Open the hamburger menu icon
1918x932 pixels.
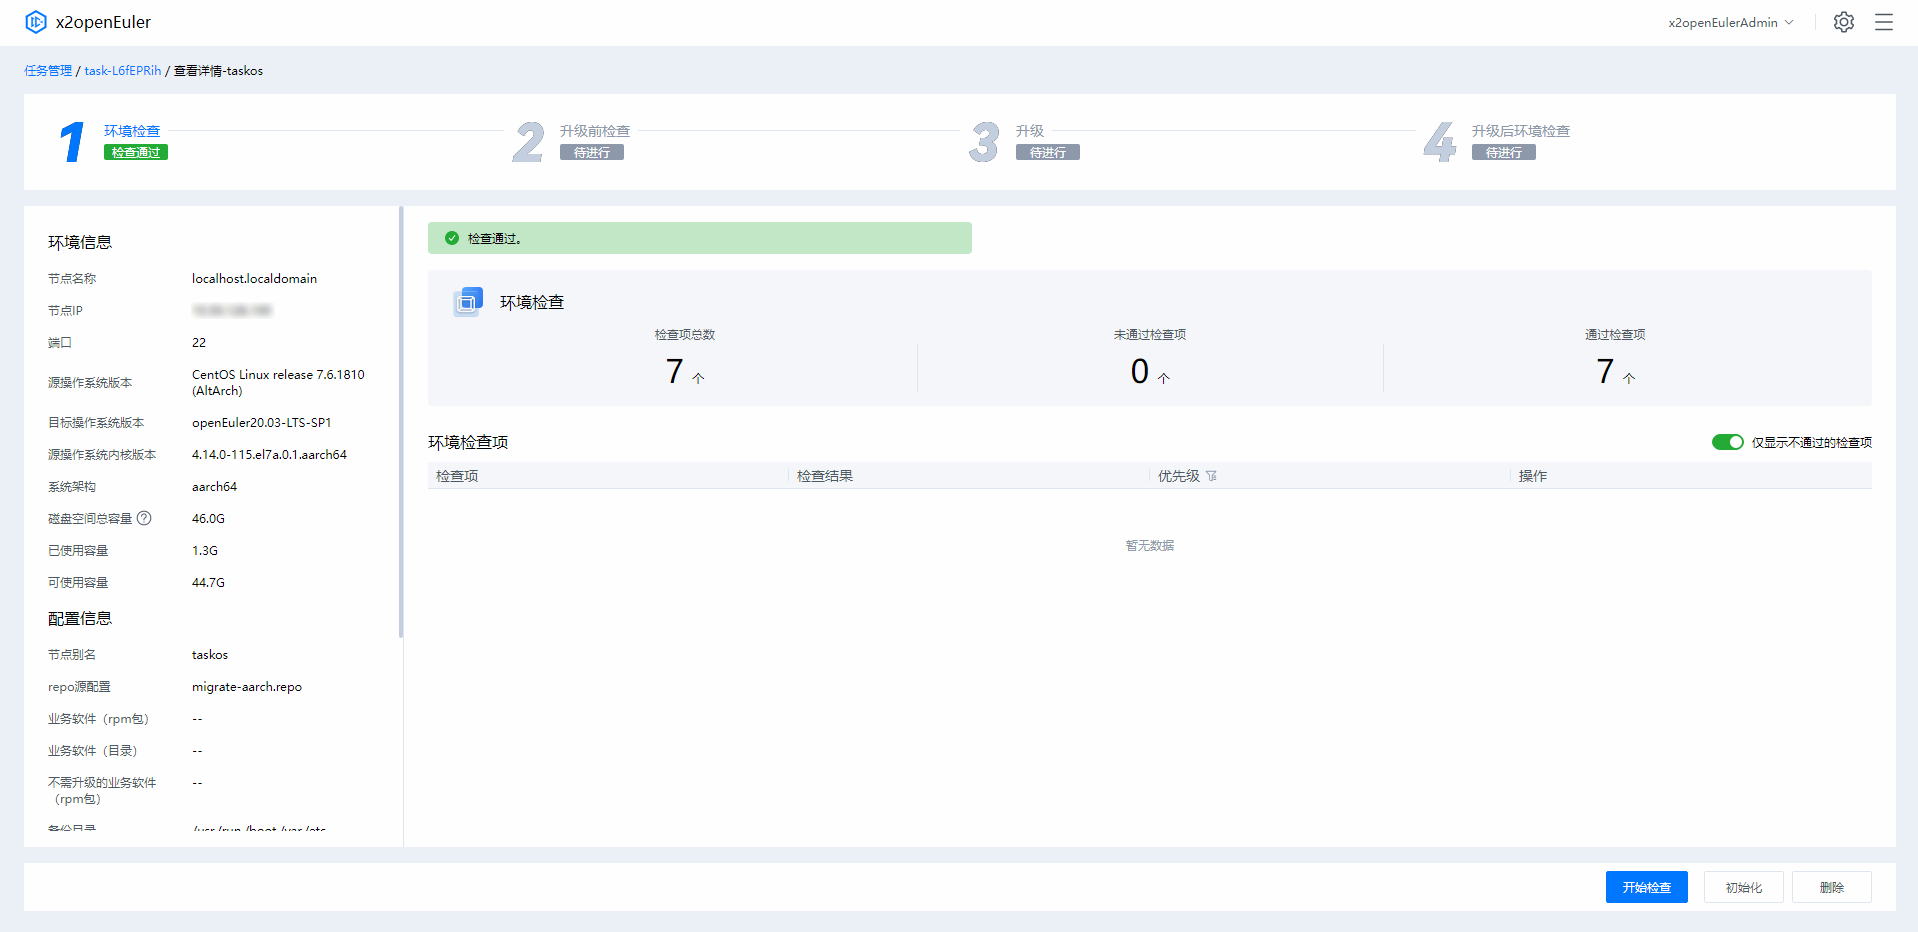point(1883,22)
